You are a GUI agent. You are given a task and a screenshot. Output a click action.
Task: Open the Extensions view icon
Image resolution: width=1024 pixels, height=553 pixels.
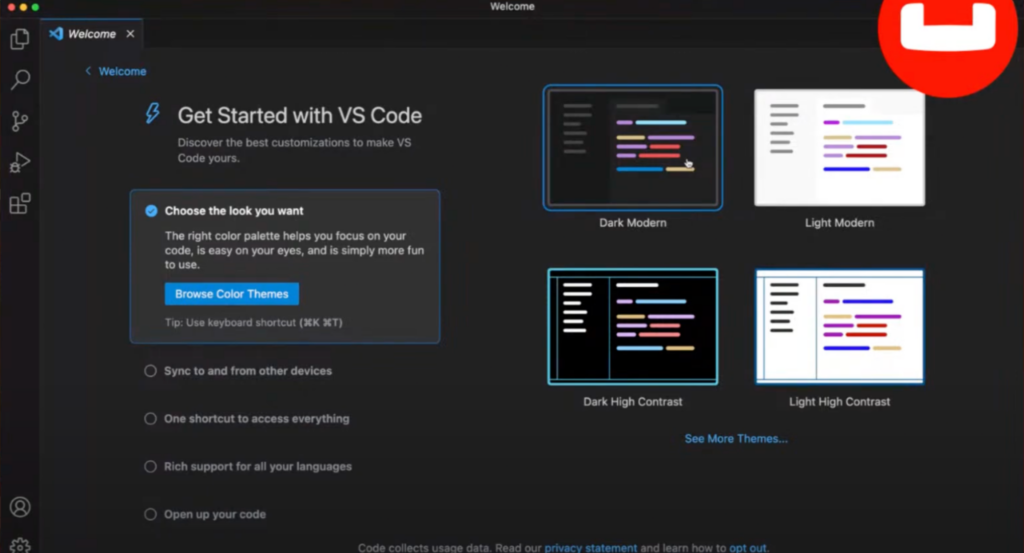point(20,203)
